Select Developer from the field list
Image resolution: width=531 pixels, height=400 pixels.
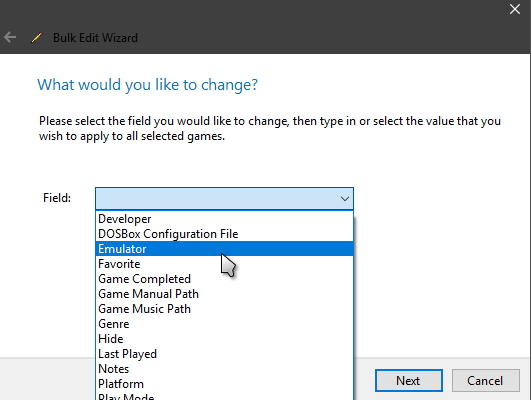224,219
